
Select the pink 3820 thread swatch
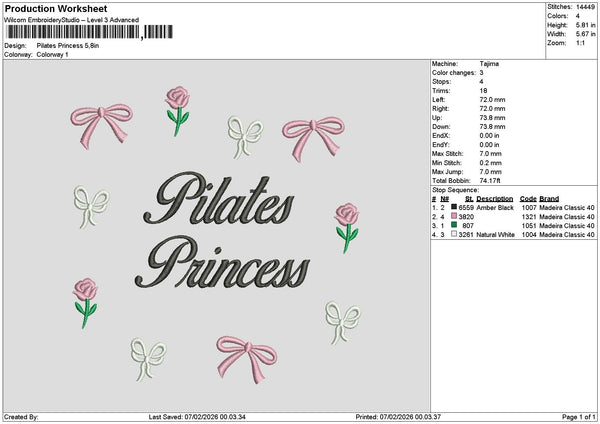pos(455,216)
